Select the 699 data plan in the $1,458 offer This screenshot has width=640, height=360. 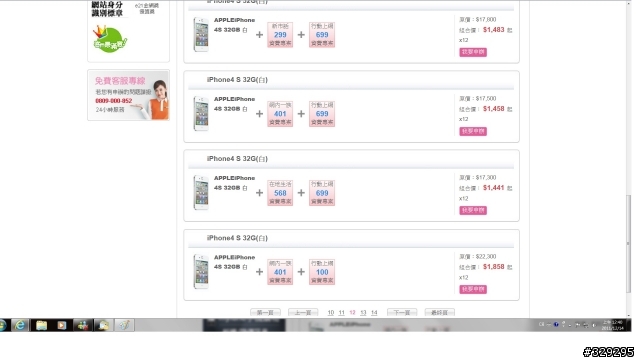pyautogui.click(x=322, y=114)
